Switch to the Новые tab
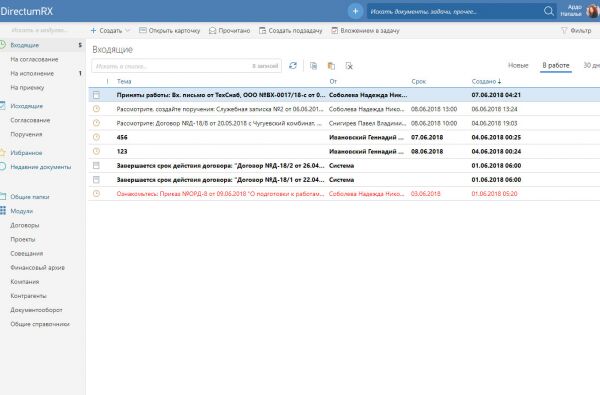Viewport: 600px width, 395px height. pos(518,65)
